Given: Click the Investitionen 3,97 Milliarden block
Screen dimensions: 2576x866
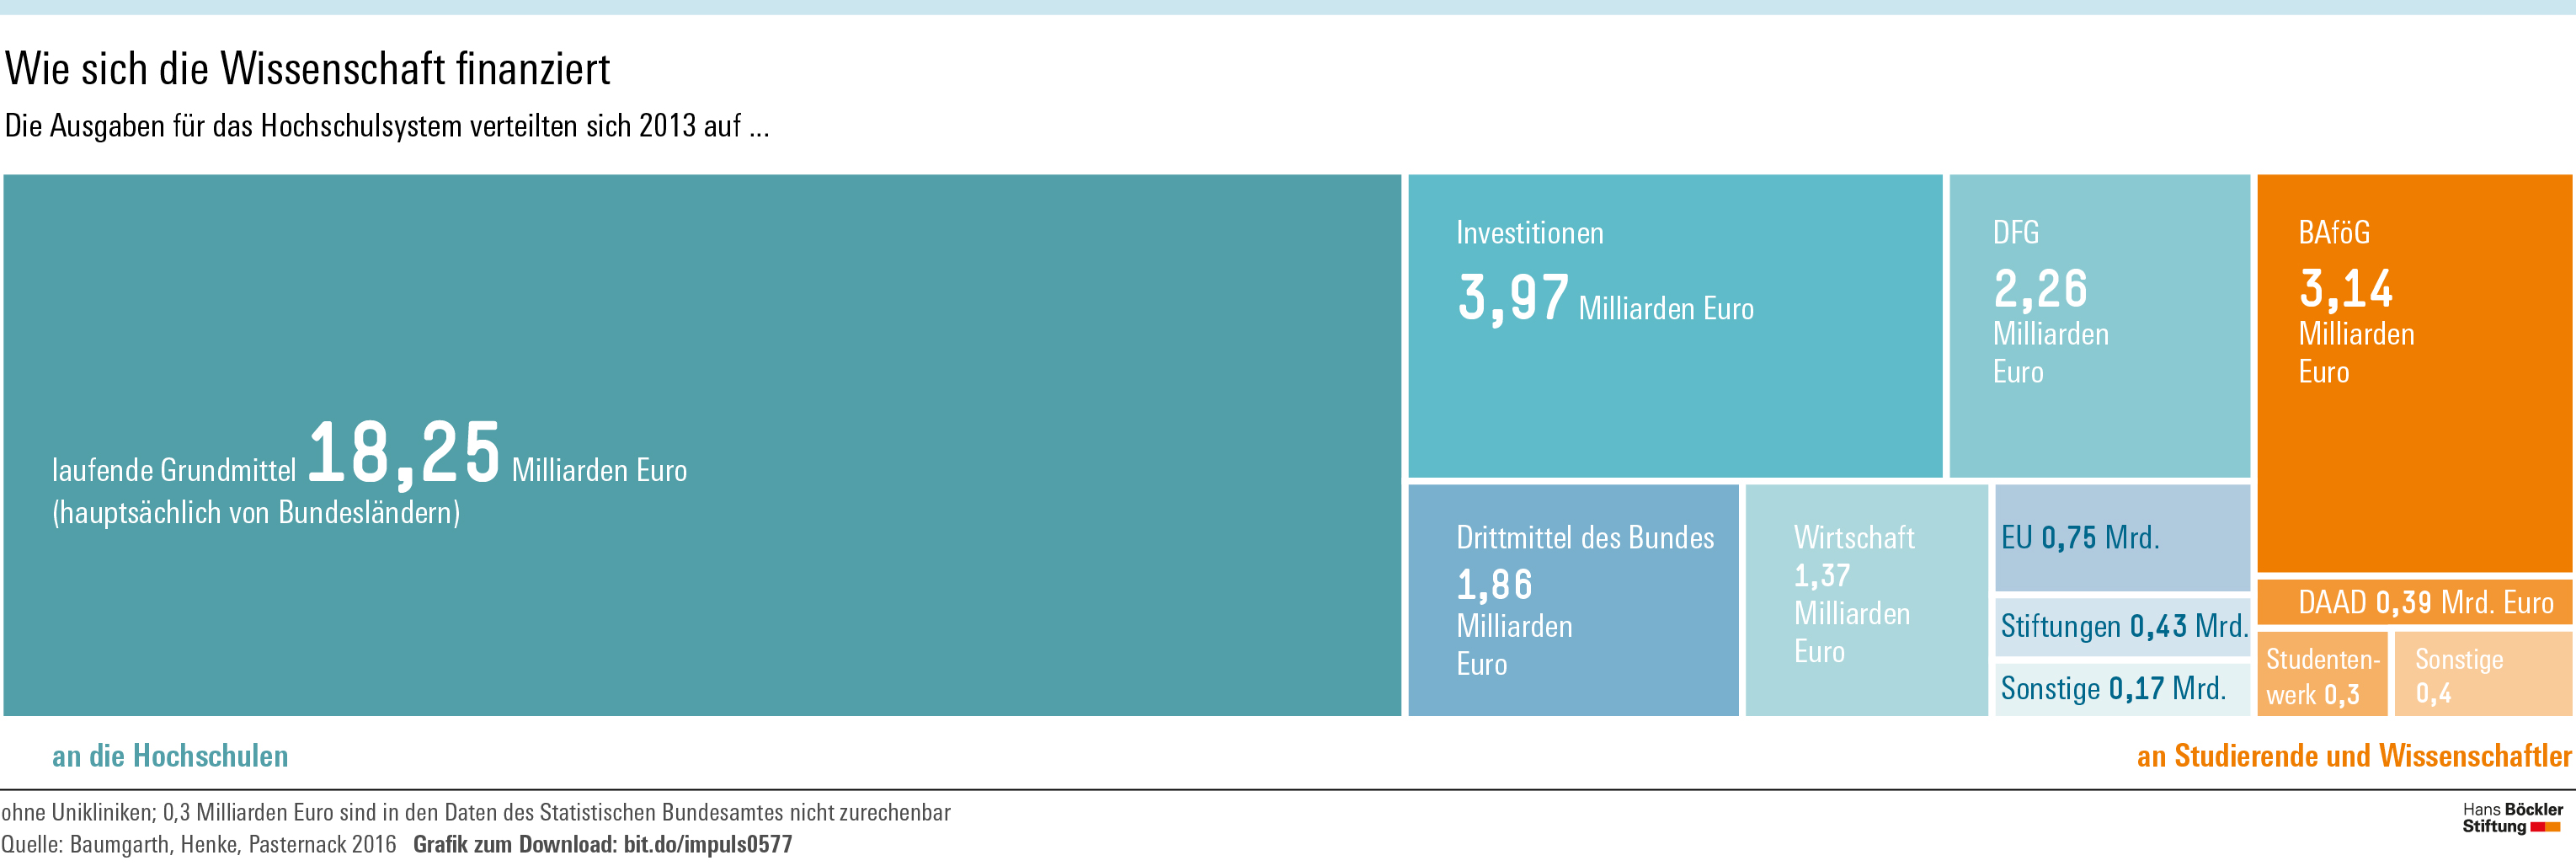Looking at the screenshot, I should (1674, 326).
